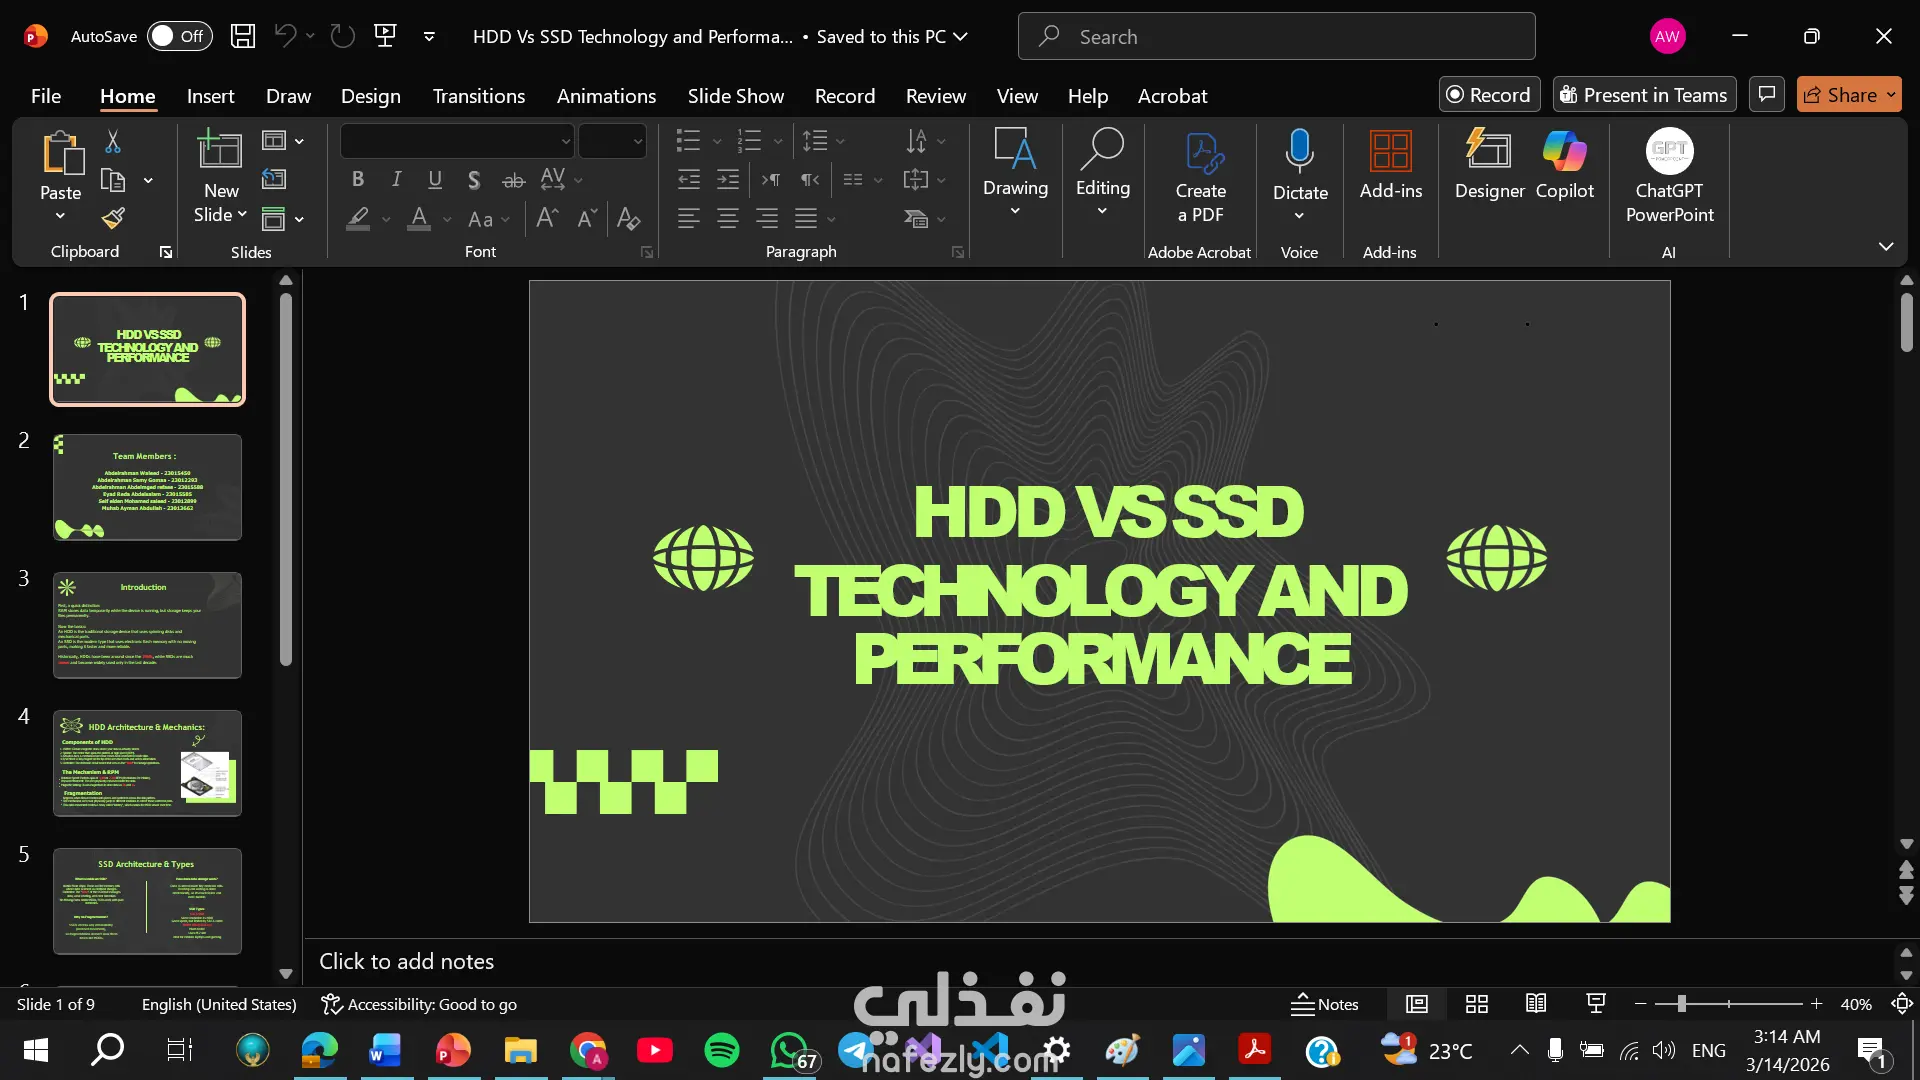Fit slide to current window icon
This screenshot has width=1920, height=1080.
[1902, 1004]
